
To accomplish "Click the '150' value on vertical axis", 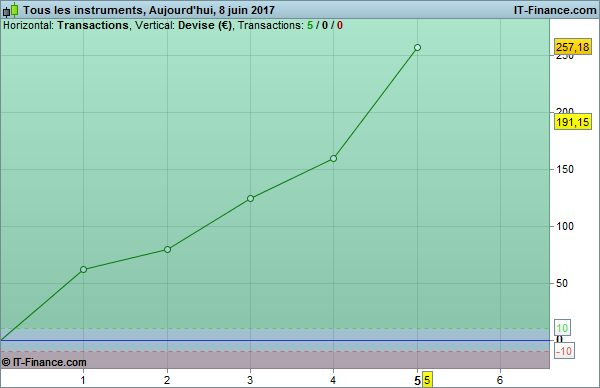I will tap(565, 169).
